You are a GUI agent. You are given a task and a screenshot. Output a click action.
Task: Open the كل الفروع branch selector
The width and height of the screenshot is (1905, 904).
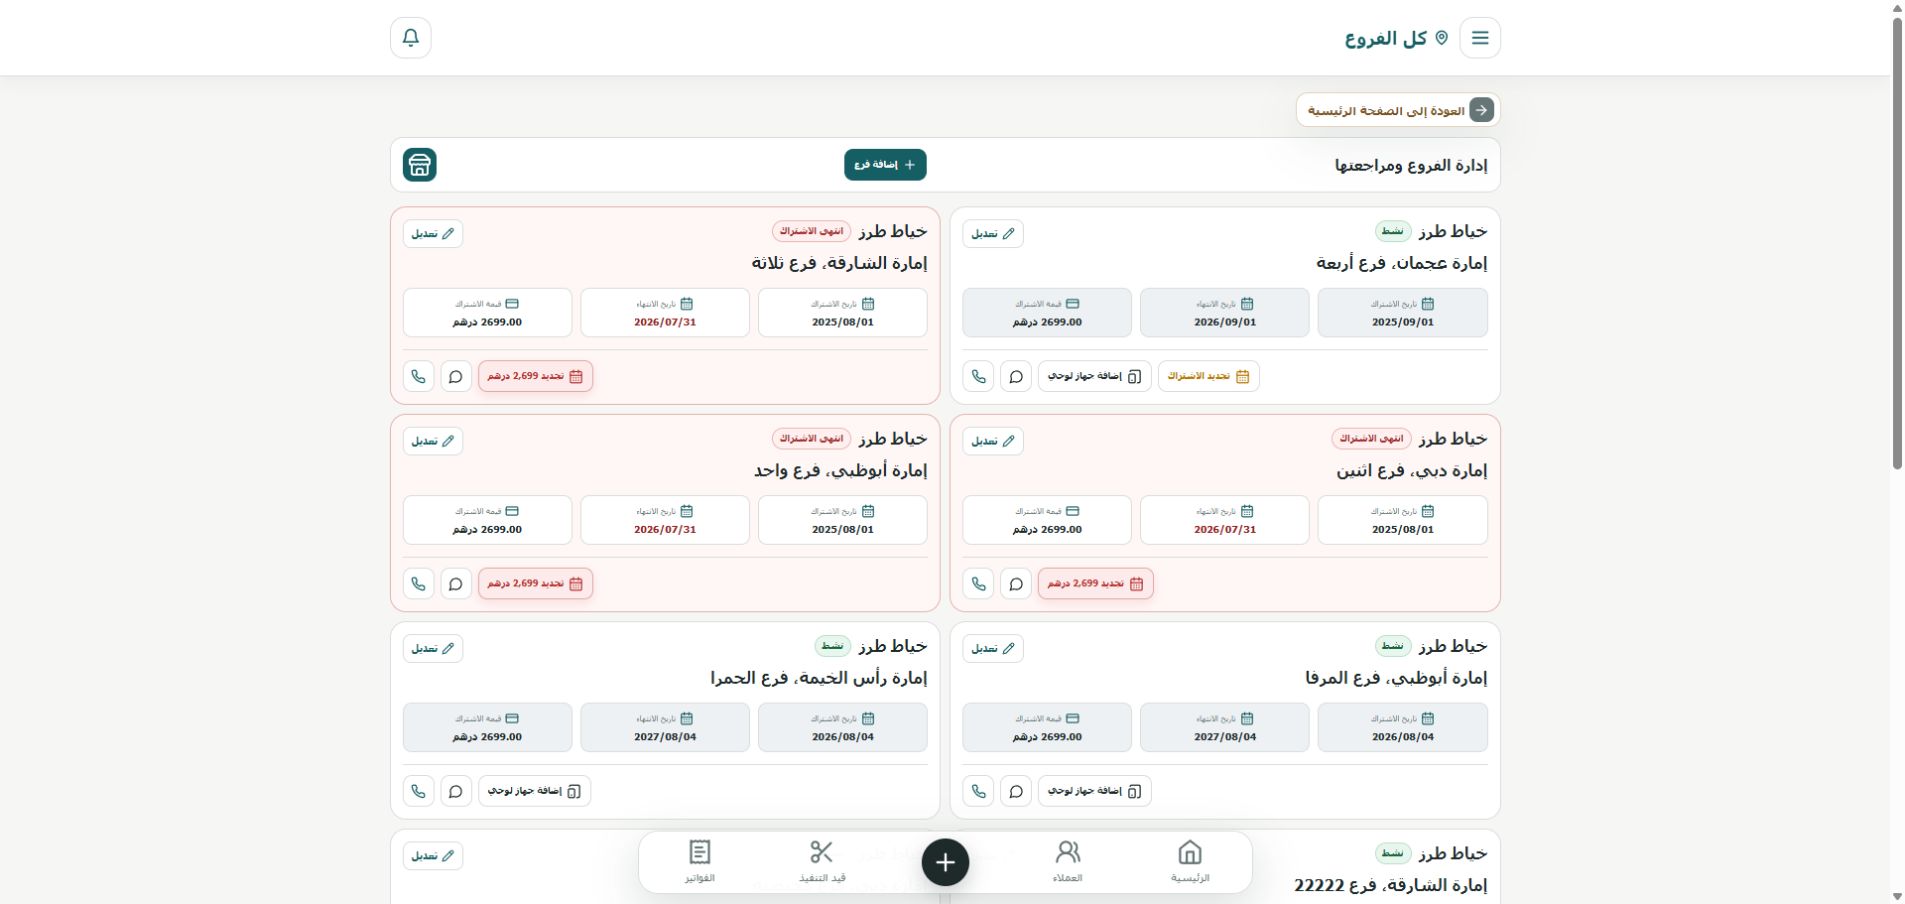tap(1396, 38)
